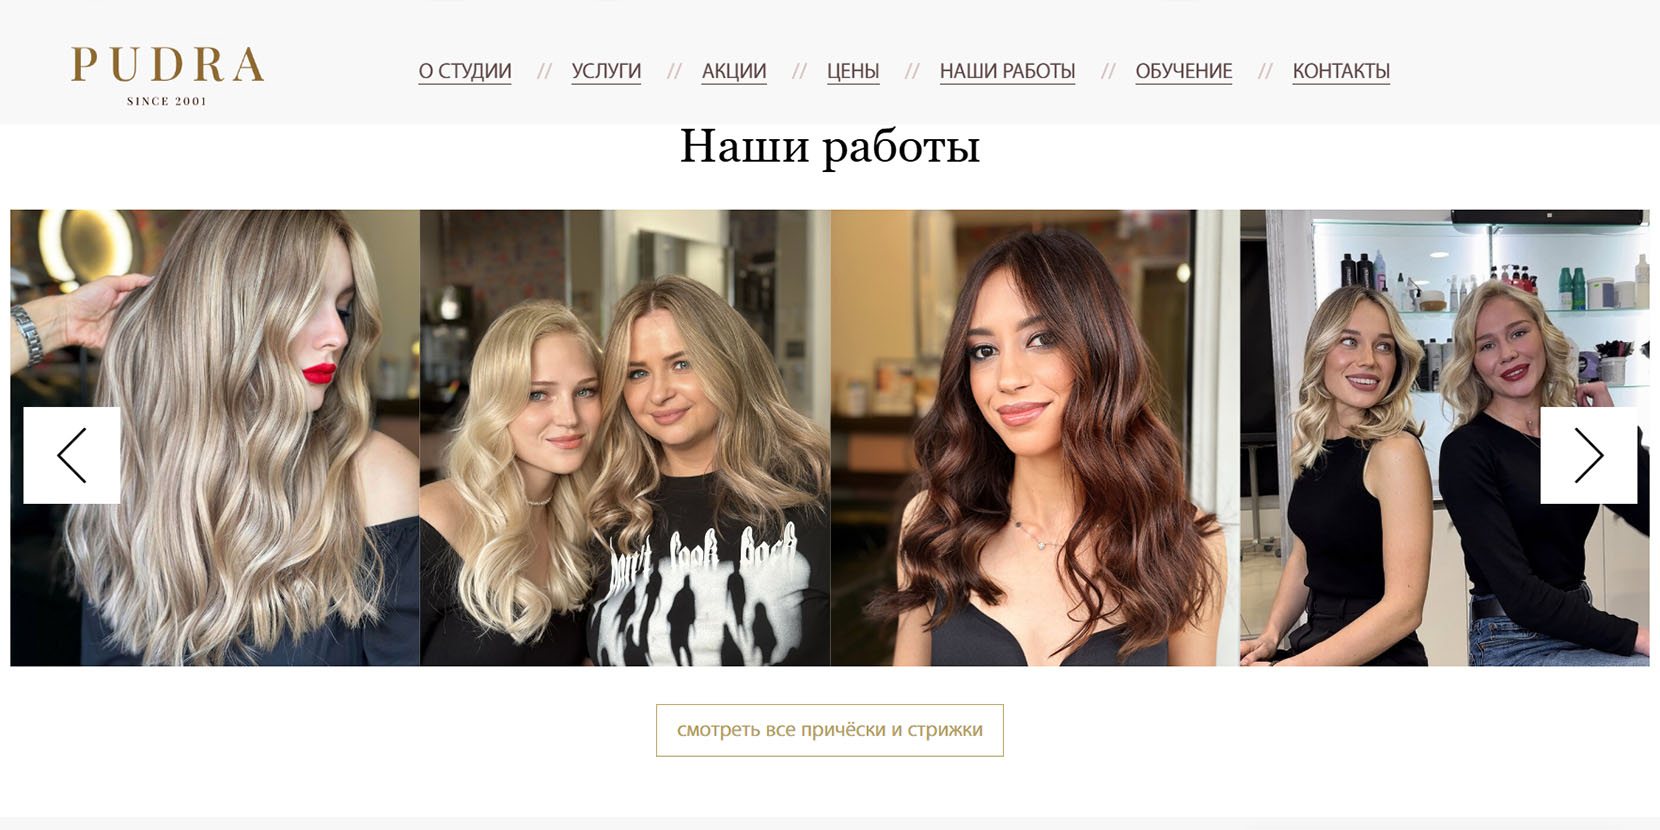Advance the gallery with right arrow
Image resolution: width=1660 pixels, height=830 pixels.
(1588, 455)
